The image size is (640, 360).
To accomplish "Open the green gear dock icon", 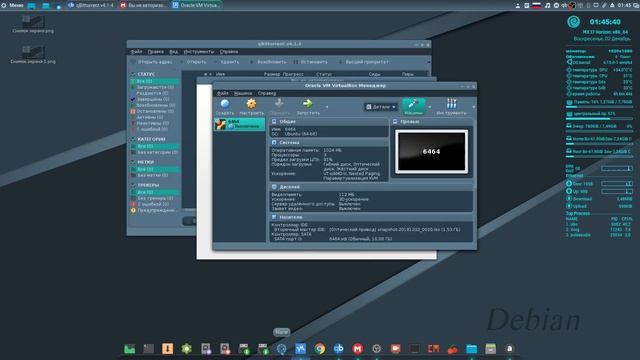I will tap(187, 349).
